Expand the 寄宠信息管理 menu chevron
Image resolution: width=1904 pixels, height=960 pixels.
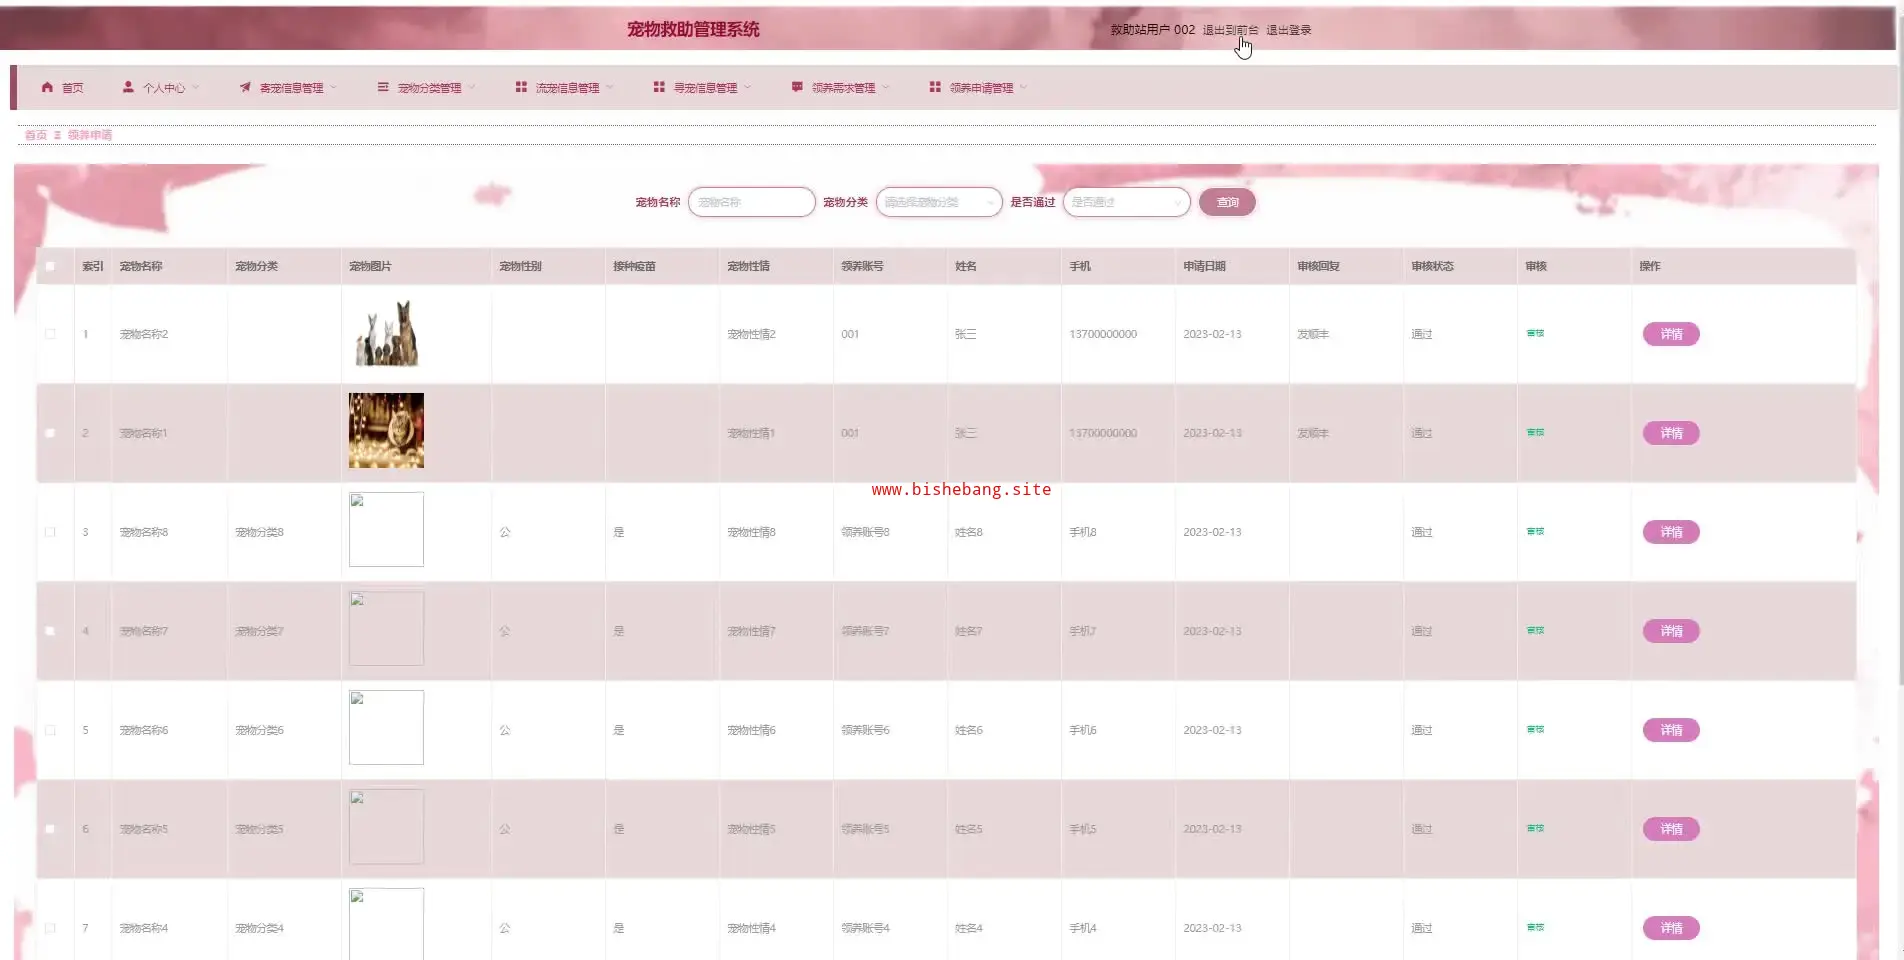tap(334, 87)
